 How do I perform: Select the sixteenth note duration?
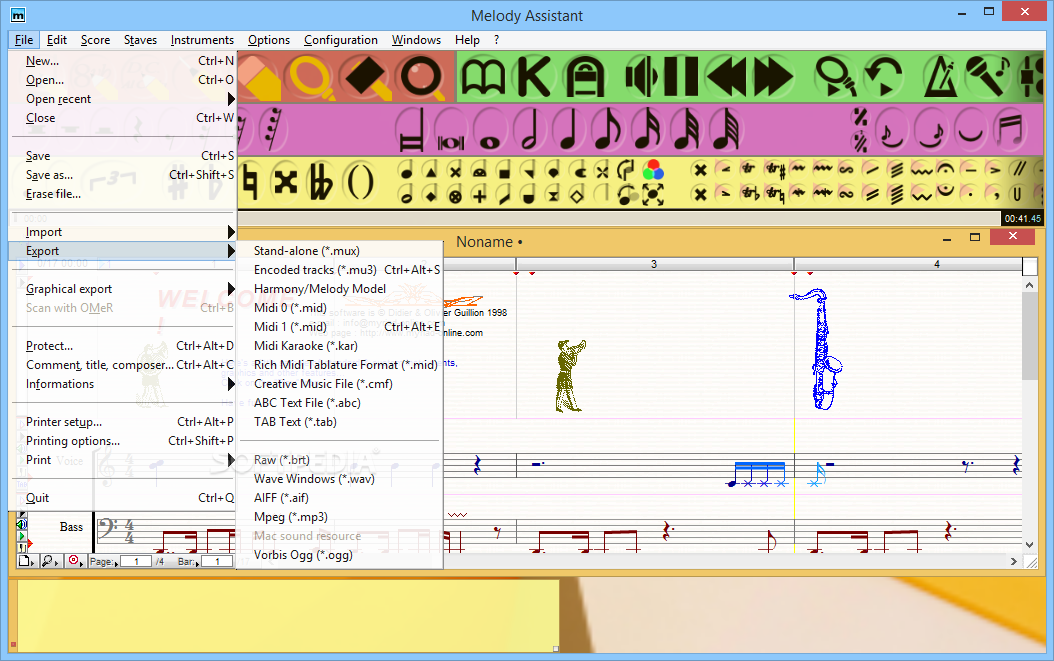647,130
